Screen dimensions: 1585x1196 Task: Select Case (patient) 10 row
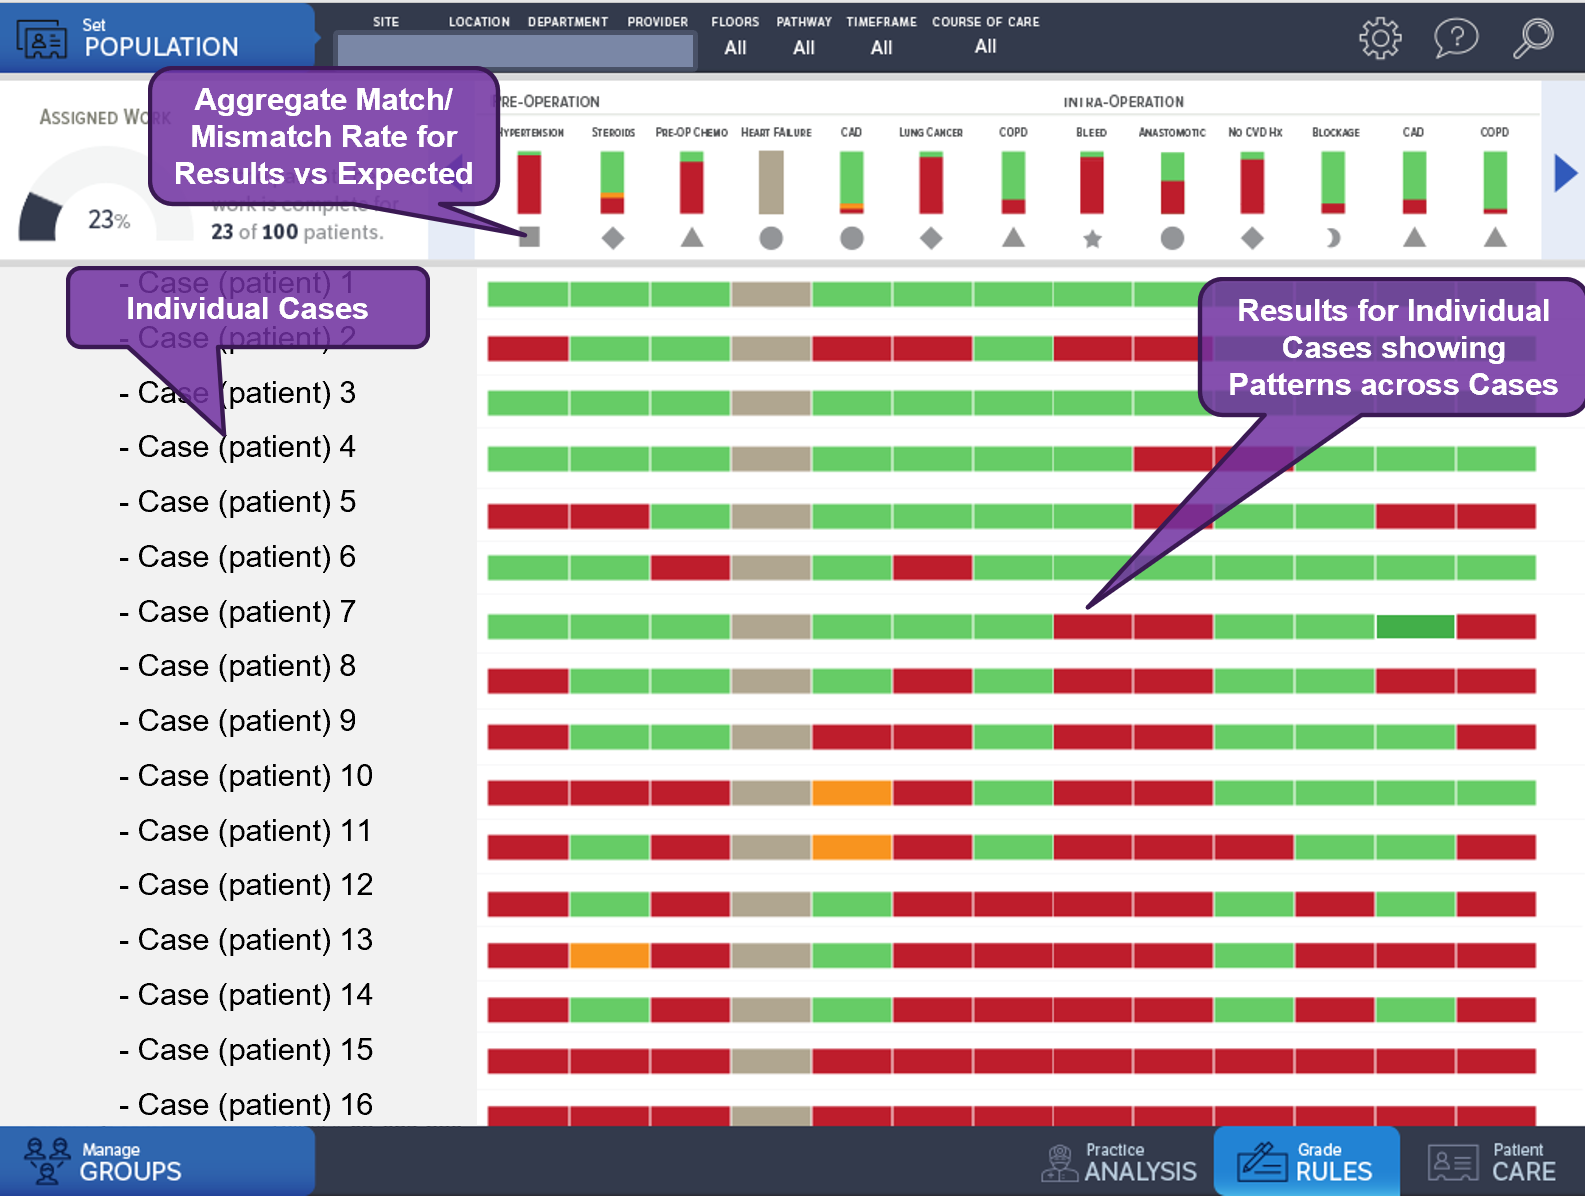246,776
